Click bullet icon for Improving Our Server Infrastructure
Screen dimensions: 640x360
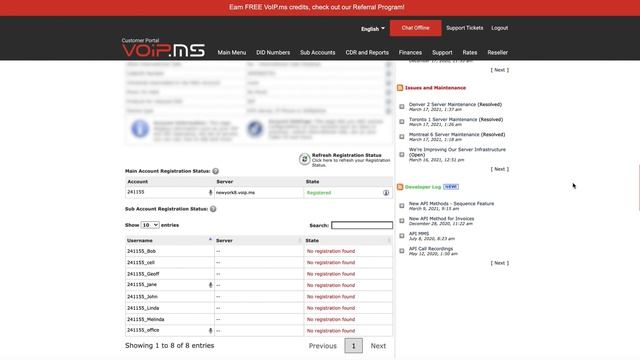[x=402, y=154]
